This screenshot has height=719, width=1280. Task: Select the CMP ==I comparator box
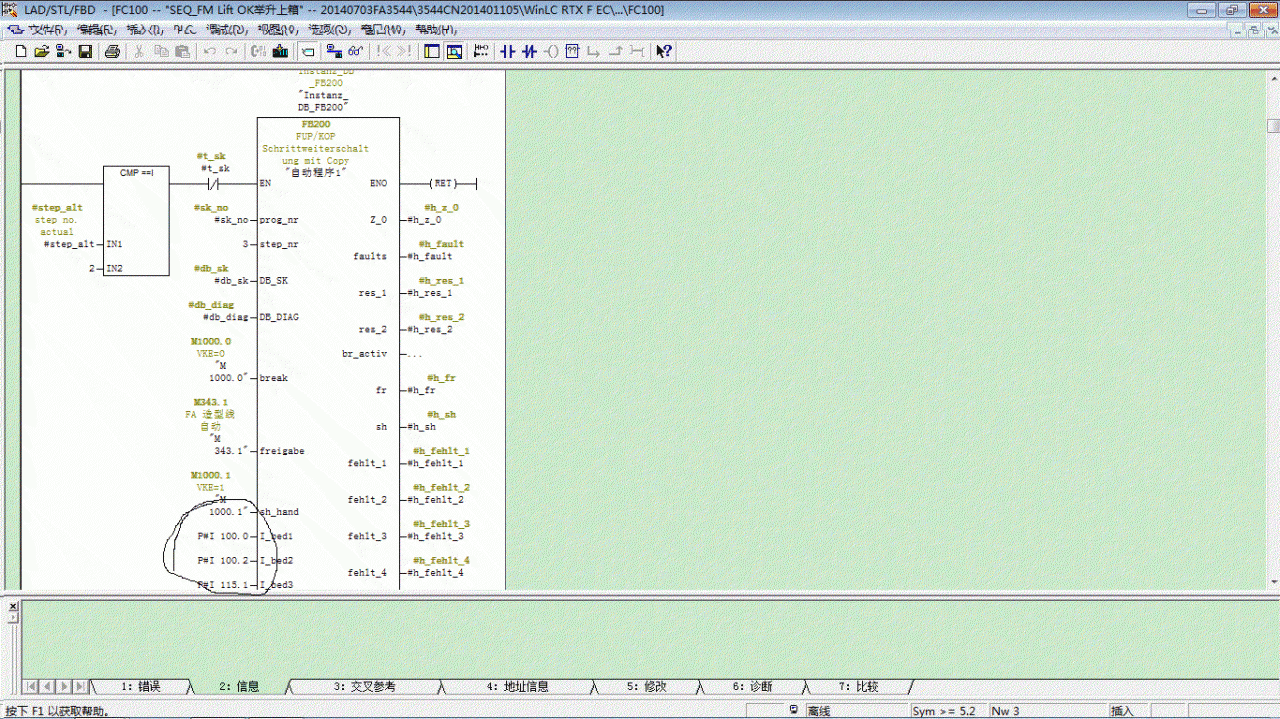click(136, 220)
